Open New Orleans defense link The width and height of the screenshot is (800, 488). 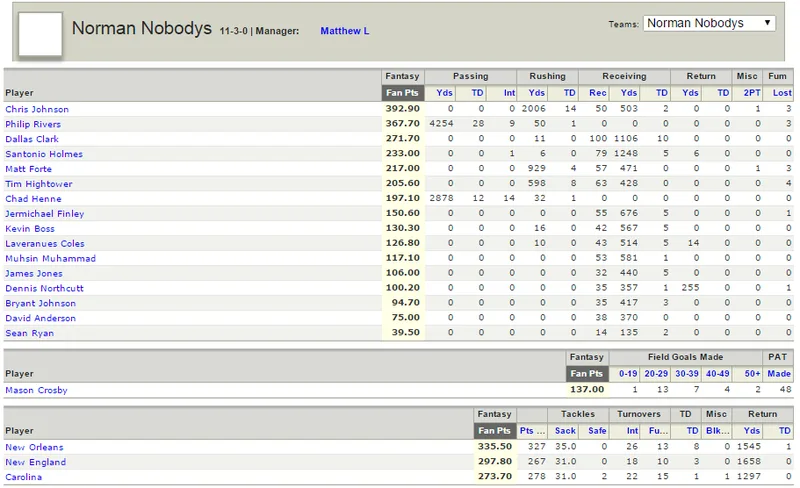(x=34, y=447)
